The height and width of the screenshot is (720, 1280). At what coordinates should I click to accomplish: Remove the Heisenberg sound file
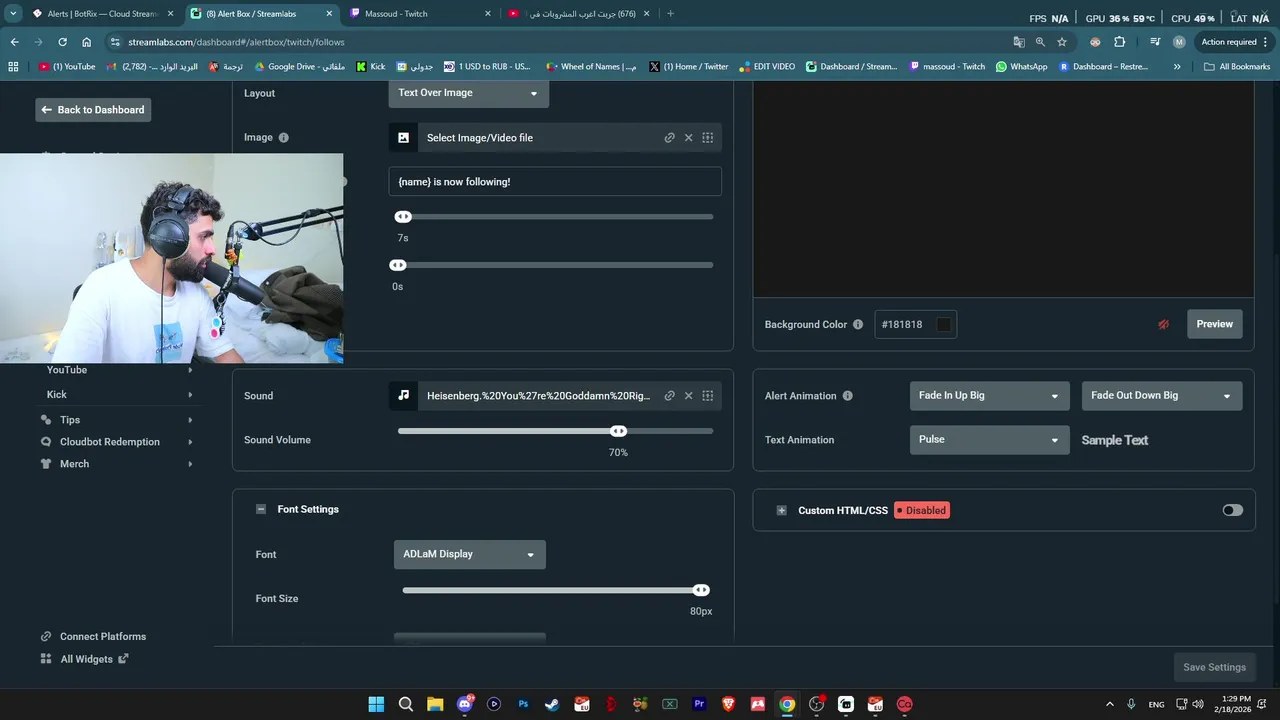[688, 396]
